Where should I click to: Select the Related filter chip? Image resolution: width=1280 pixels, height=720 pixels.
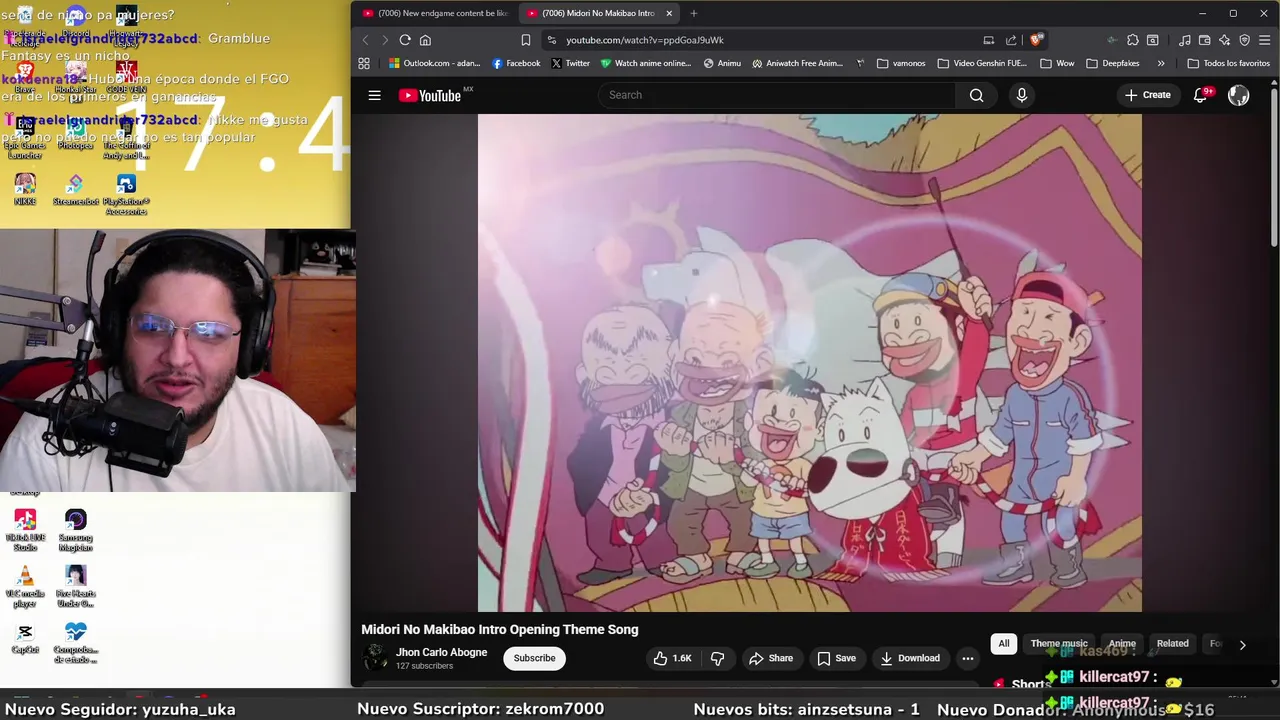pos(1172,644)
